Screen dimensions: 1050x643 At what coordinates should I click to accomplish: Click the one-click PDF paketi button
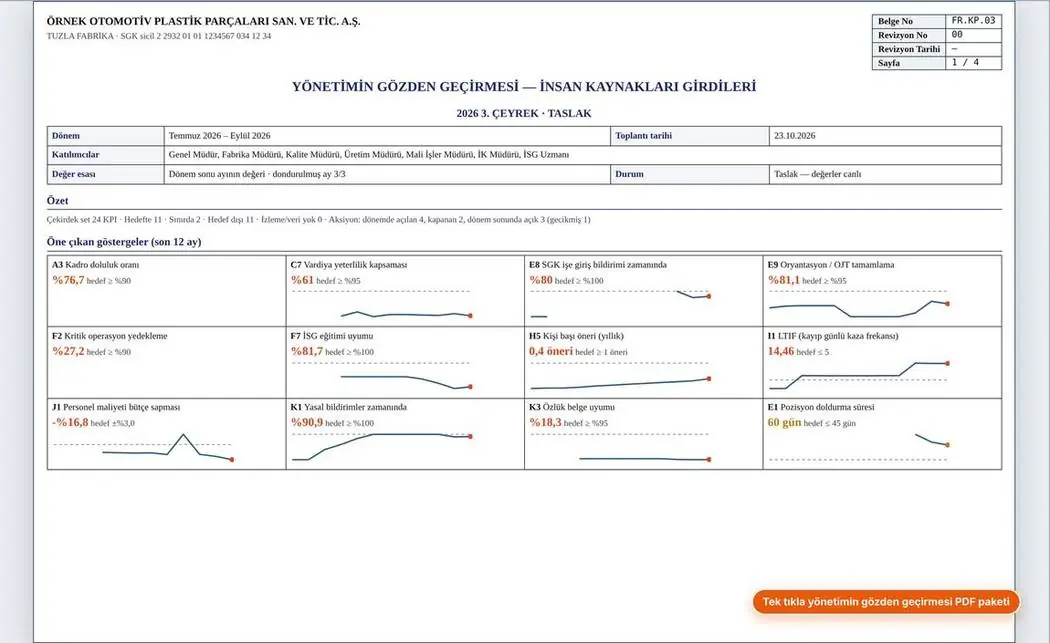886,601
